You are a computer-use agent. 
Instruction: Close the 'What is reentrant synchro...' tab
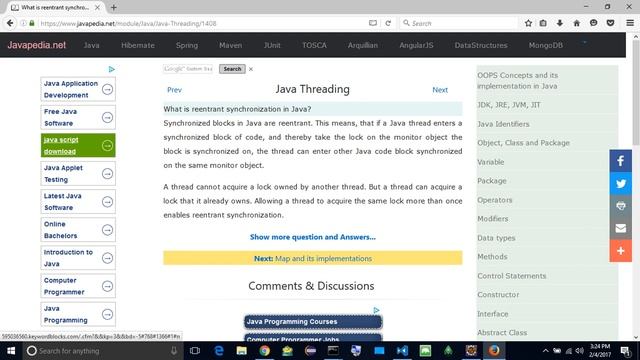98,7
